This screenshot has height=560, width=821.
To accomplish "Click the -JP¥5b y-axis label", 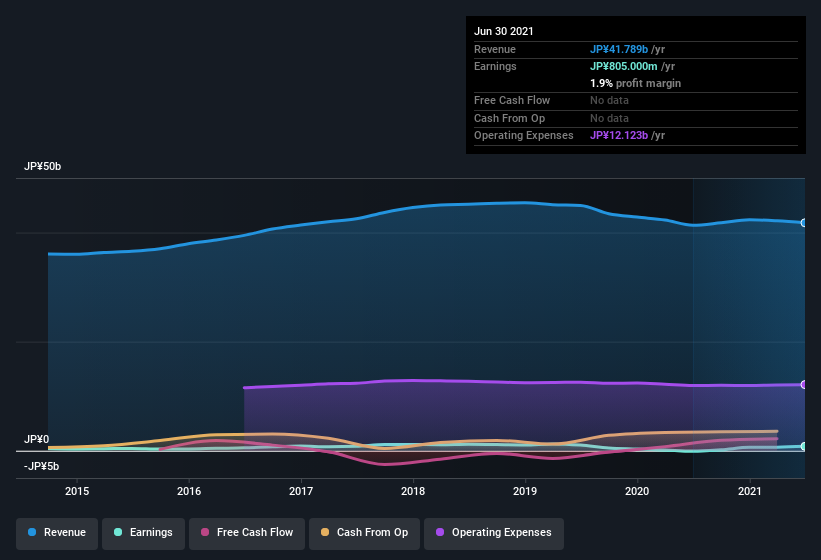I will [41, 466].
